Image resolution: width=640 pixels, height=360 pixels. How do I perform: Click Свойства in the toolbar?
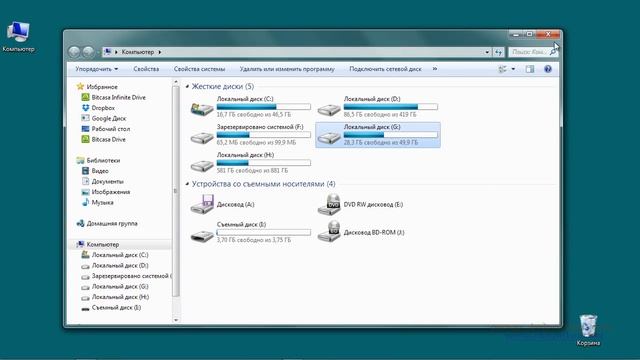146,69
